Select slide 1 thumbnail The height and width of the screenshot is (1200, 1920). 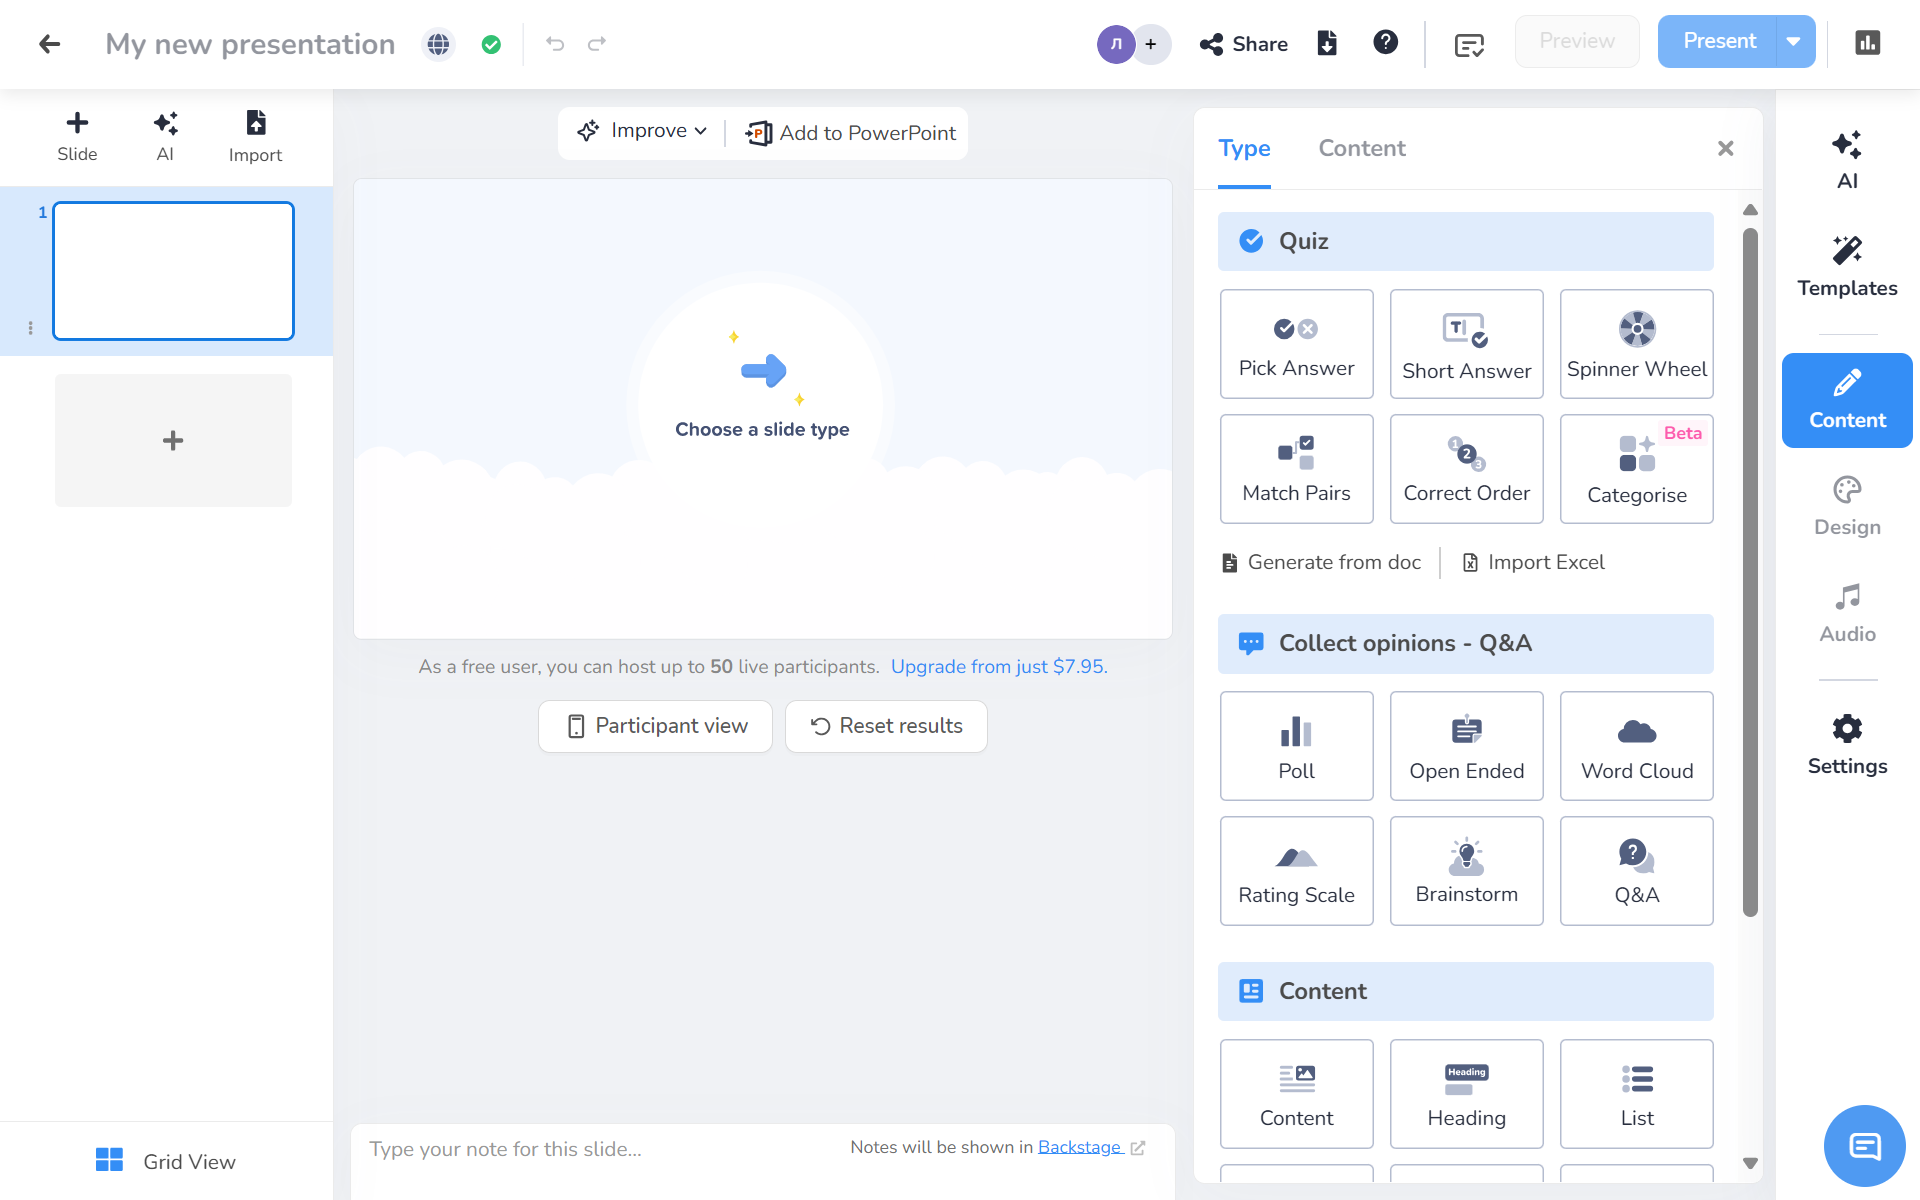click(173, 271)
